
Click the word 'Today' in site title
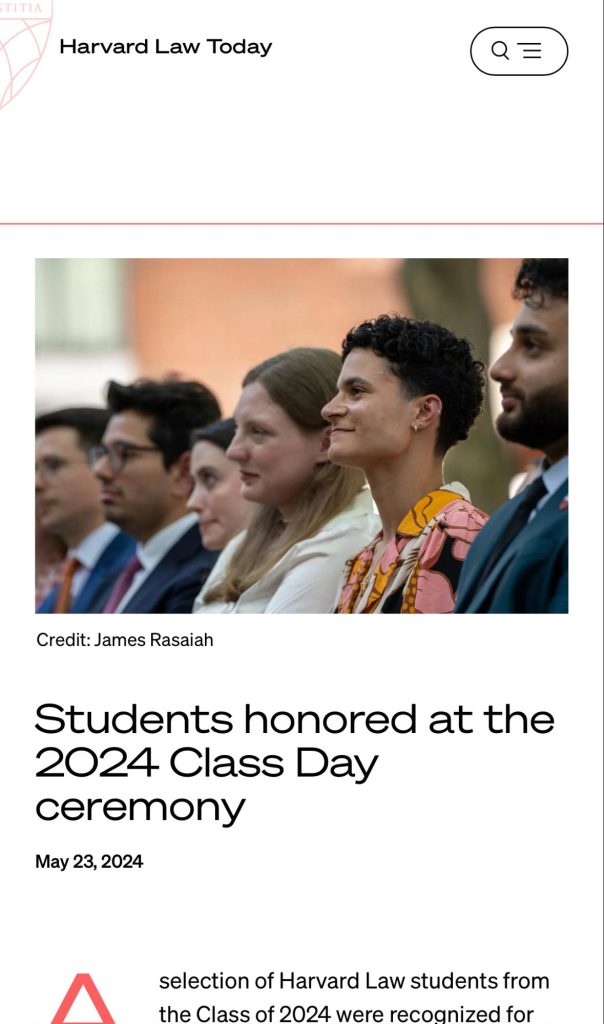click(x=239, y=48)
